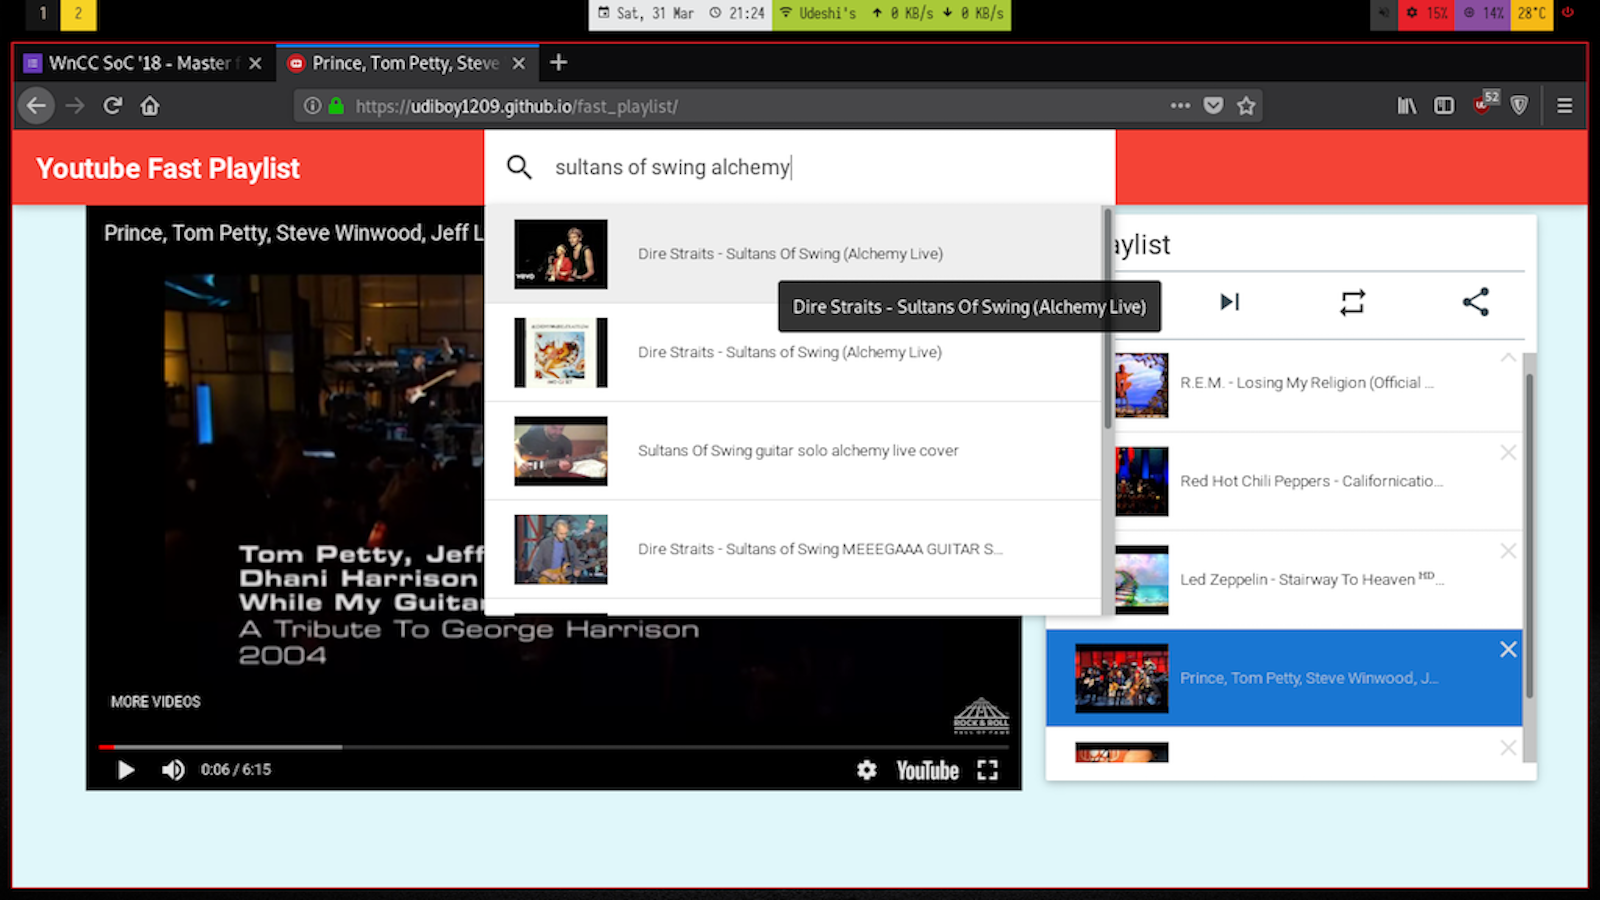Play 'Red Hot Chili Peppers - Californication' entry
This screenshot has width=1600, height=900.
[x=1311, y=481]
